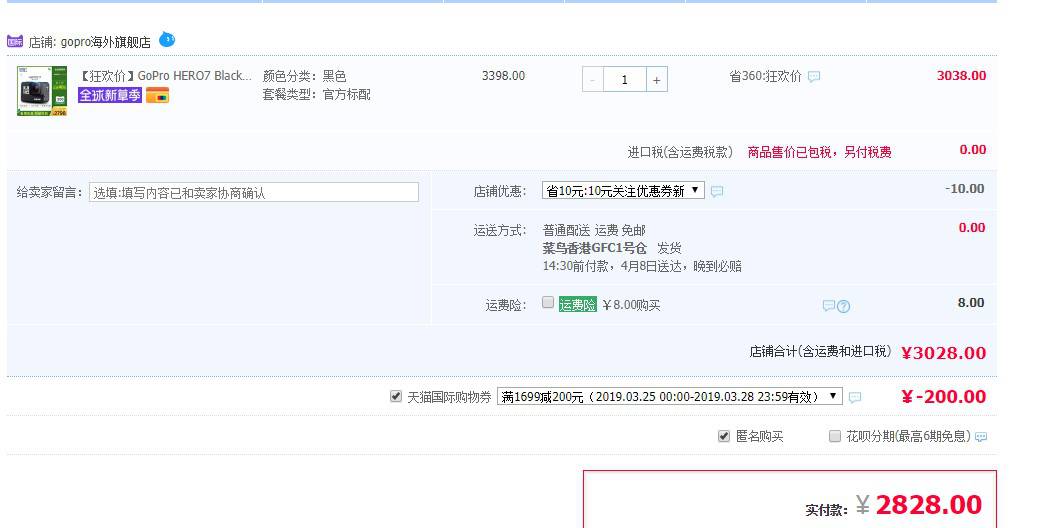Click the credit card payment icon
The height and width of the screenshot is (528, 1045).
click(x=157, y=96)
